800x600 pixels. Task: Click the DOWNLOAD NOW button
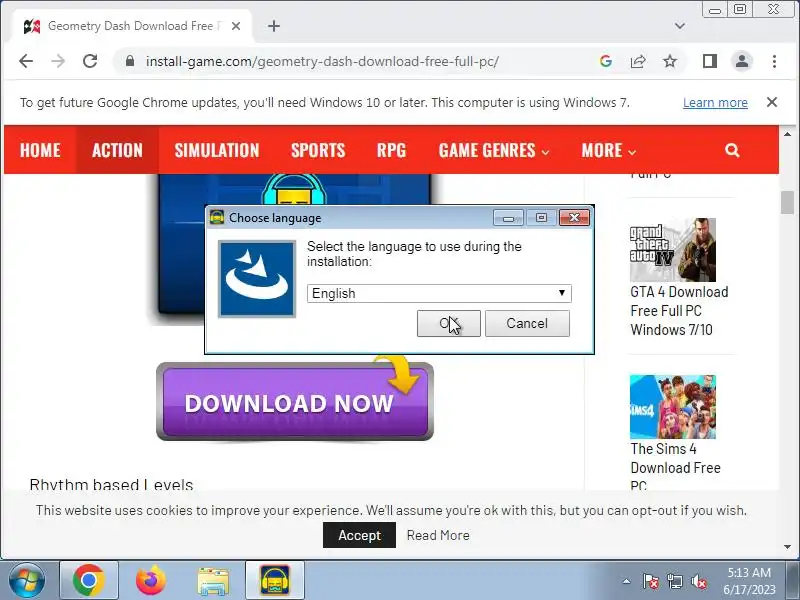coord(295,402)
